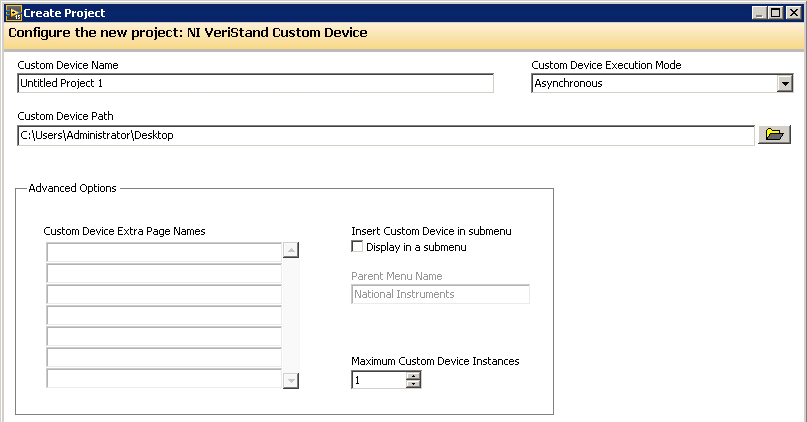Click the Custom Device Path input field
807x422 pixels.
pyautogui.click(x=386, y=135)
